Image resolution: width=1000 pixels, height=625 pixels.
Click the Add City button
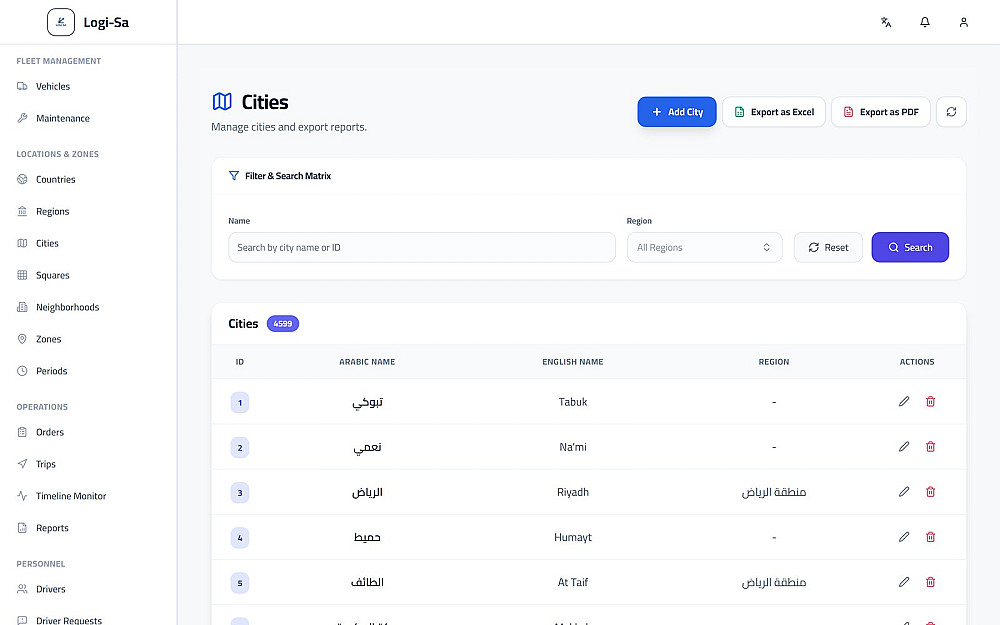pyautogui.click(x=677, y=112)
